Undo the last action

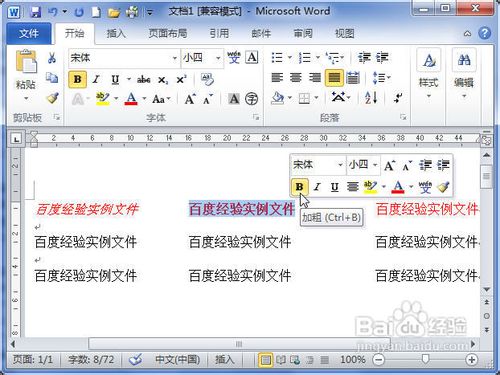53,12
